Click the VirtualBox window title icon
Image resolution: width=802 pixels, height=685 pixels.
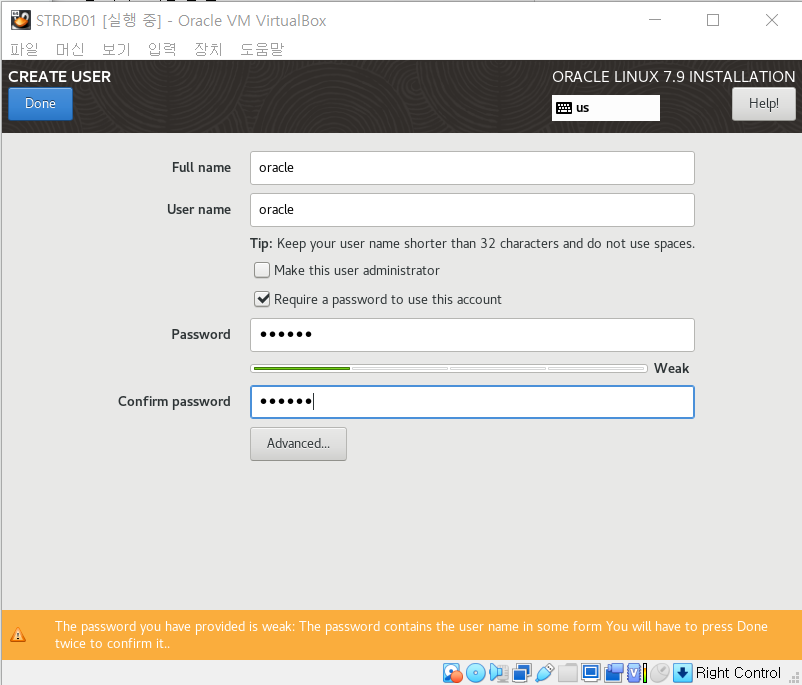(x=20, y=20)
